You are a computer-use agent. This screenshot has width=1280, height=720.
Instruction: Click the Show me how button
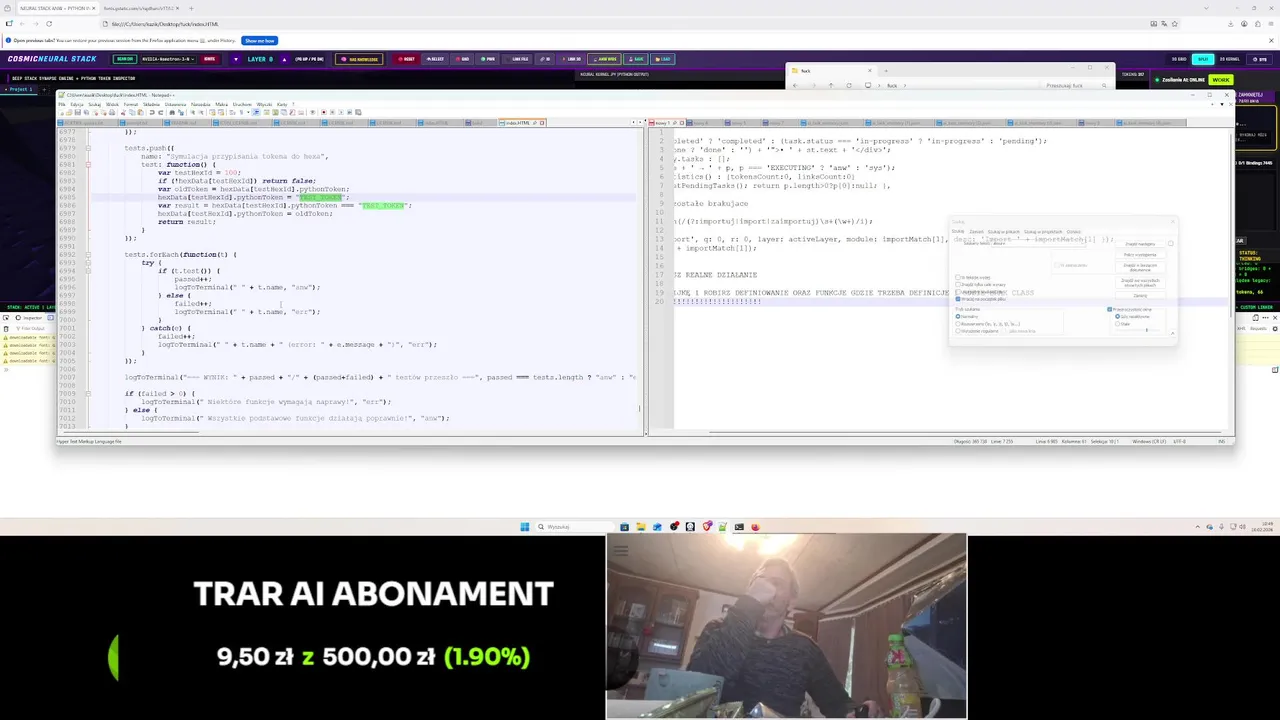click(x=259, y=40)
